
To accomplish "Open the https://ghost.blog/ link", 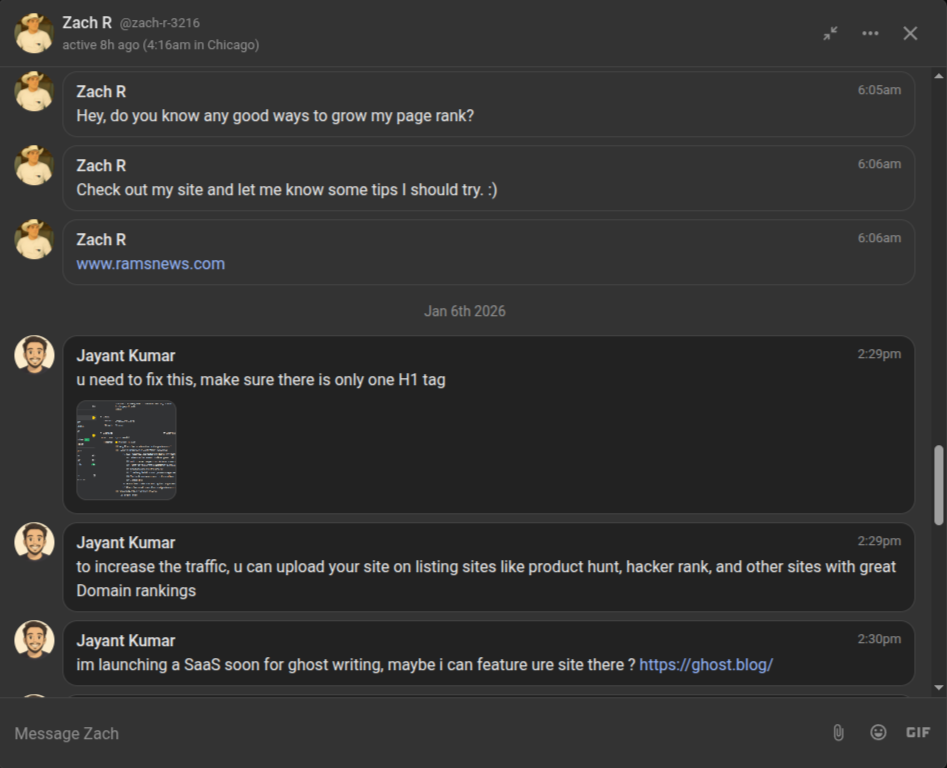I will (x=706, y=664).
